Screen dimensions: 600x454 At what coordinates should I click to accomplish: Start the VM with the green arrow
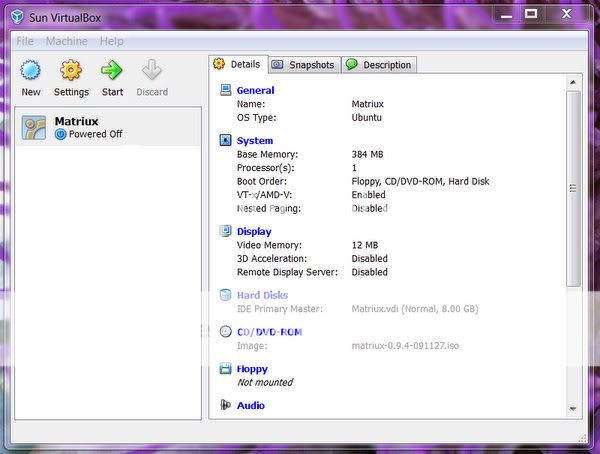(x=112, y=70)
